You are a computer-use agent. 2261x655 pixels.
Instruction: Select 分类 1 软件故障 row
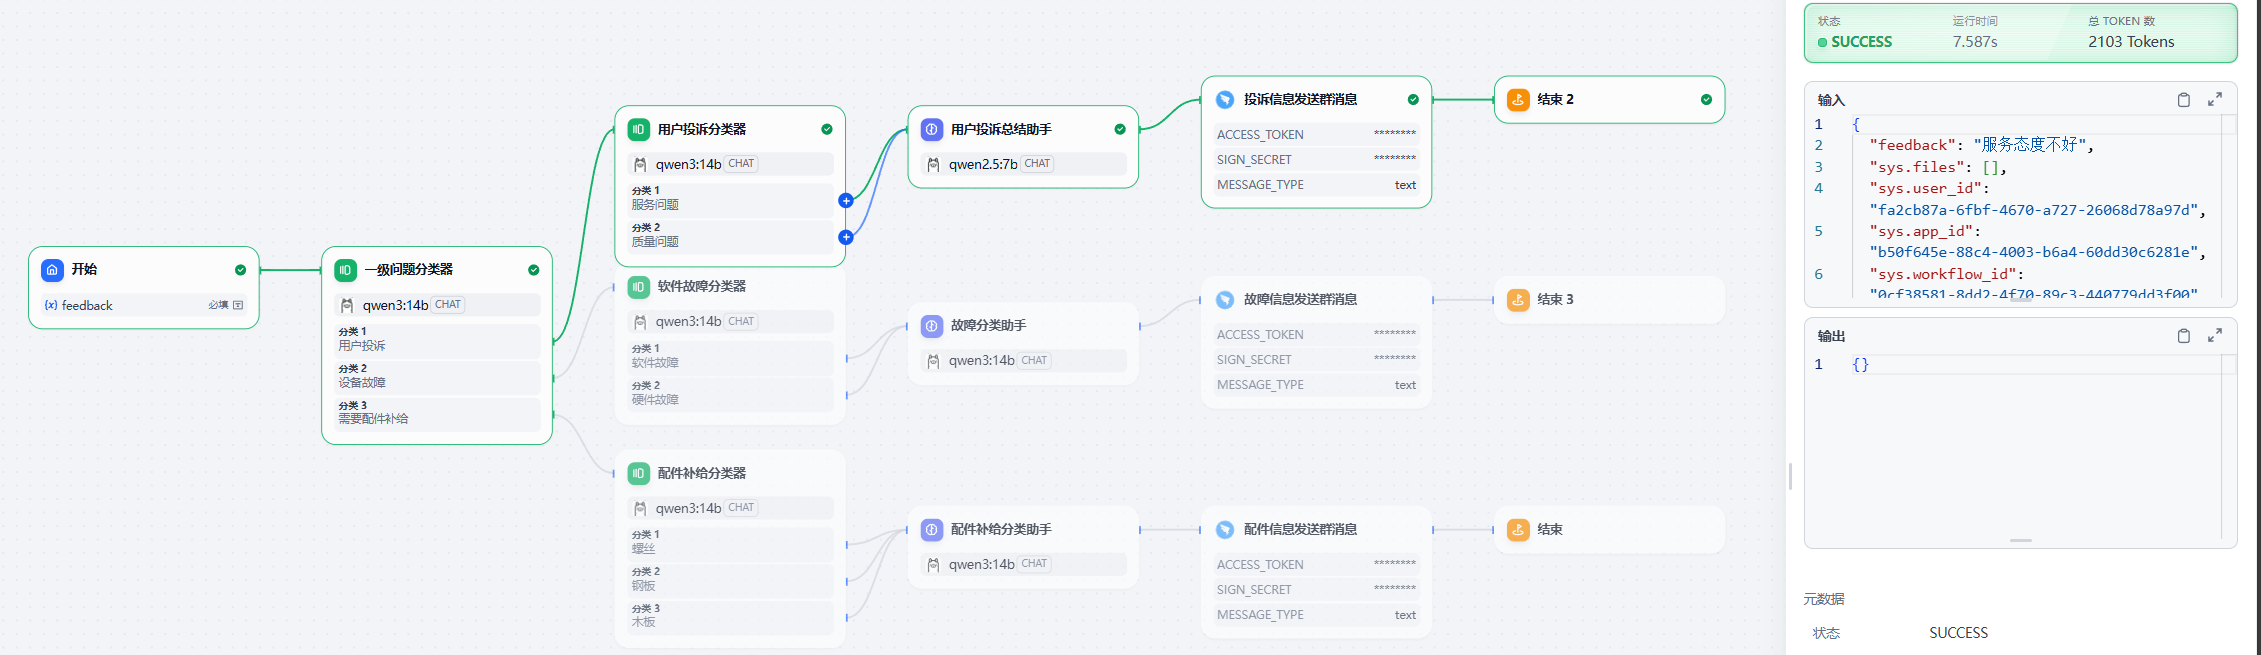730,356
